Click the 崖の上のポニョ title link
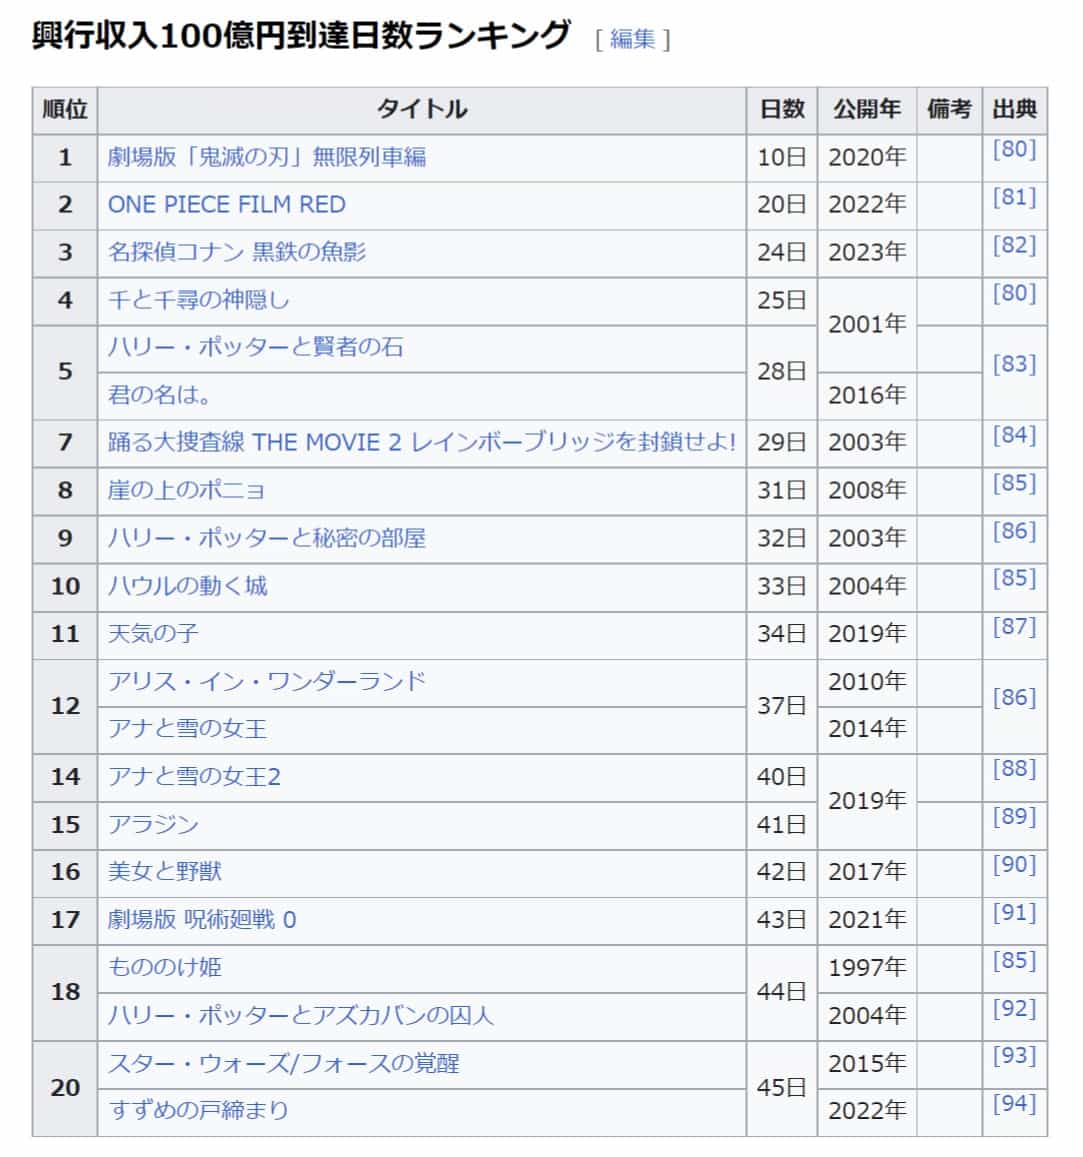1083x1157 pixels. click(x=186, y=490)
